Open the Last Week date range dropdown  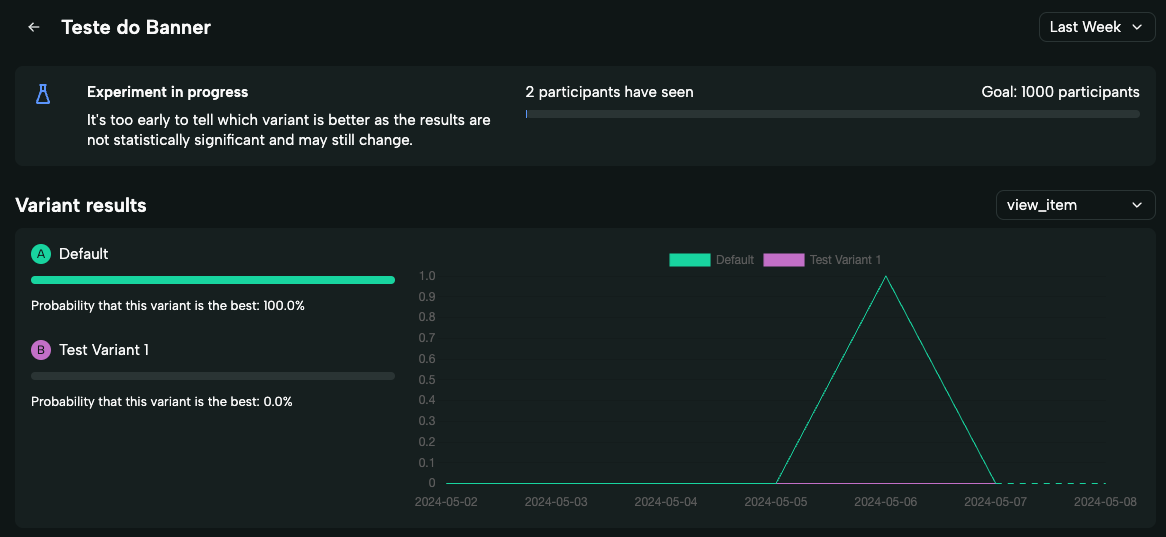pyautogui.click(x=1096, y=28)
